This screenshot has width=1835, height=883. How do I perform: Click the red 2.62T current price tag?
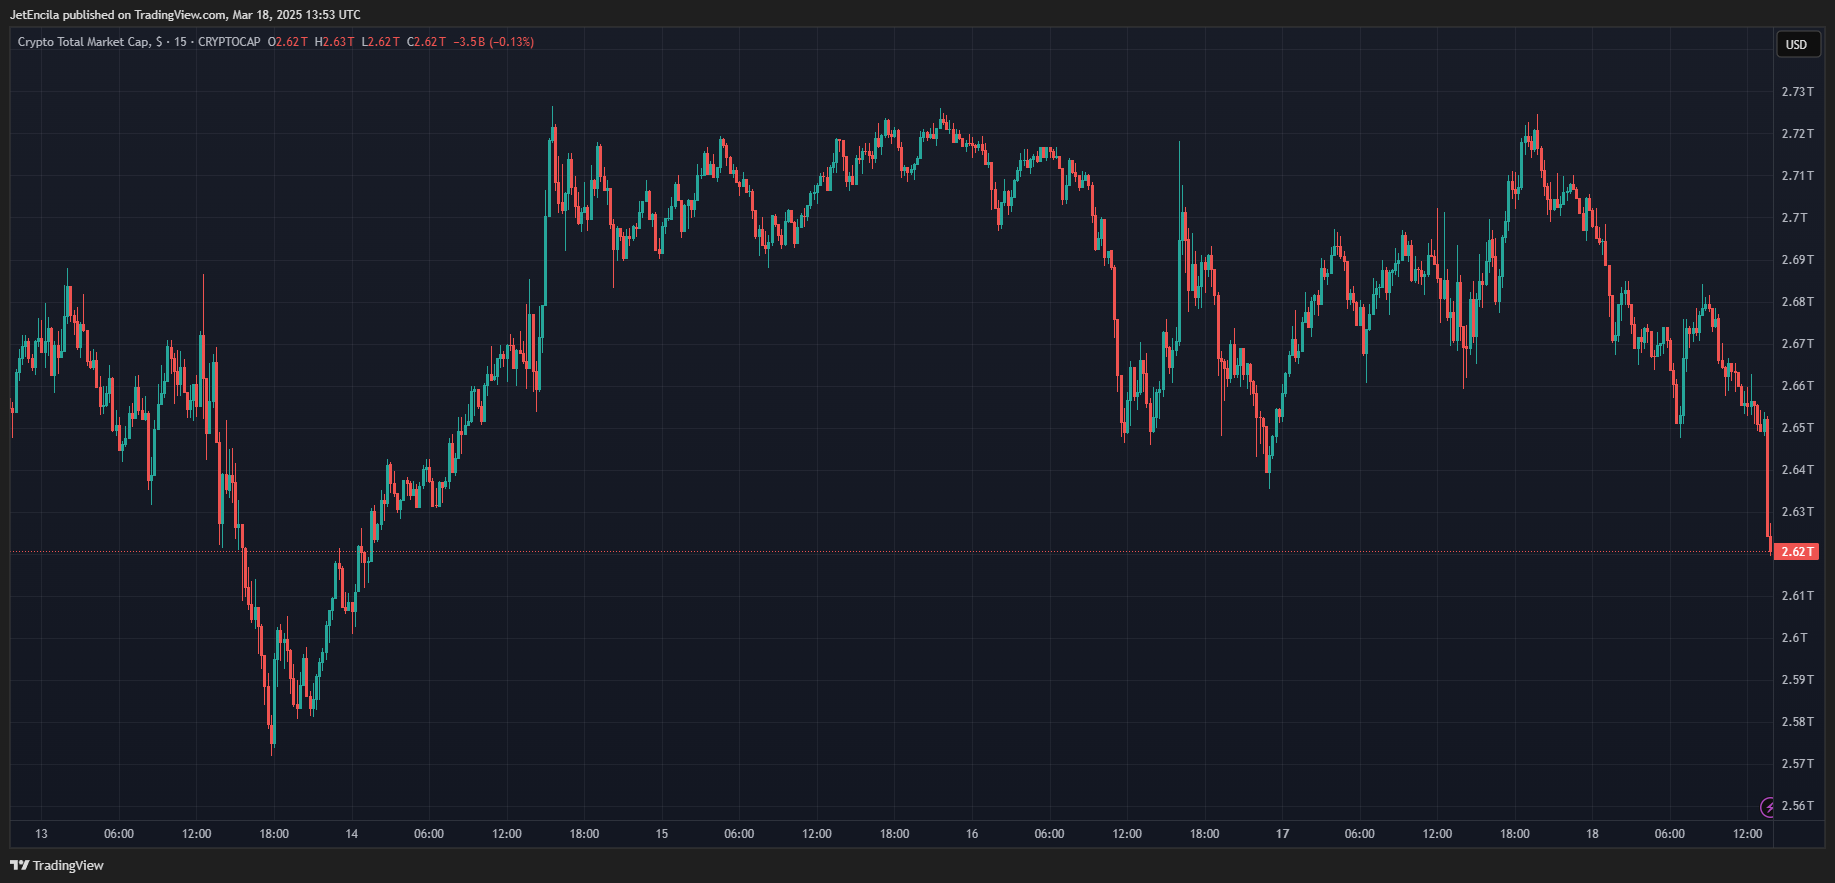(x=1796, y=552)
